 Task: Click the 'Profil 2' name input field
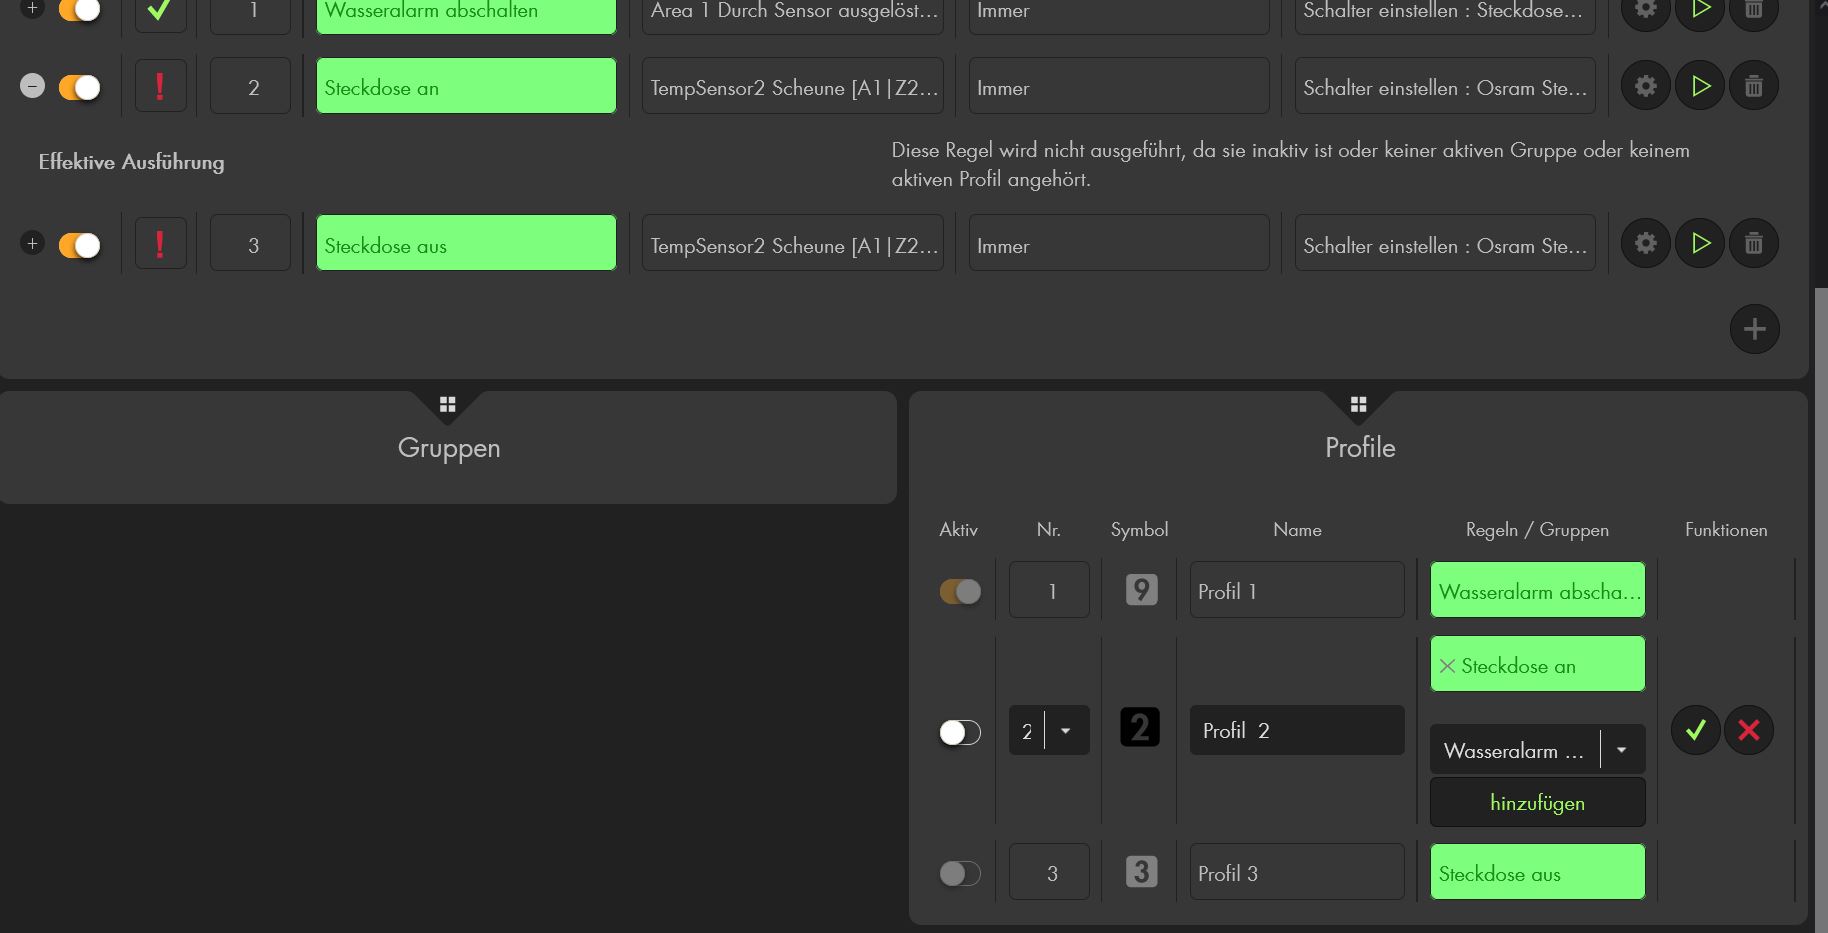click(1296, 731)
